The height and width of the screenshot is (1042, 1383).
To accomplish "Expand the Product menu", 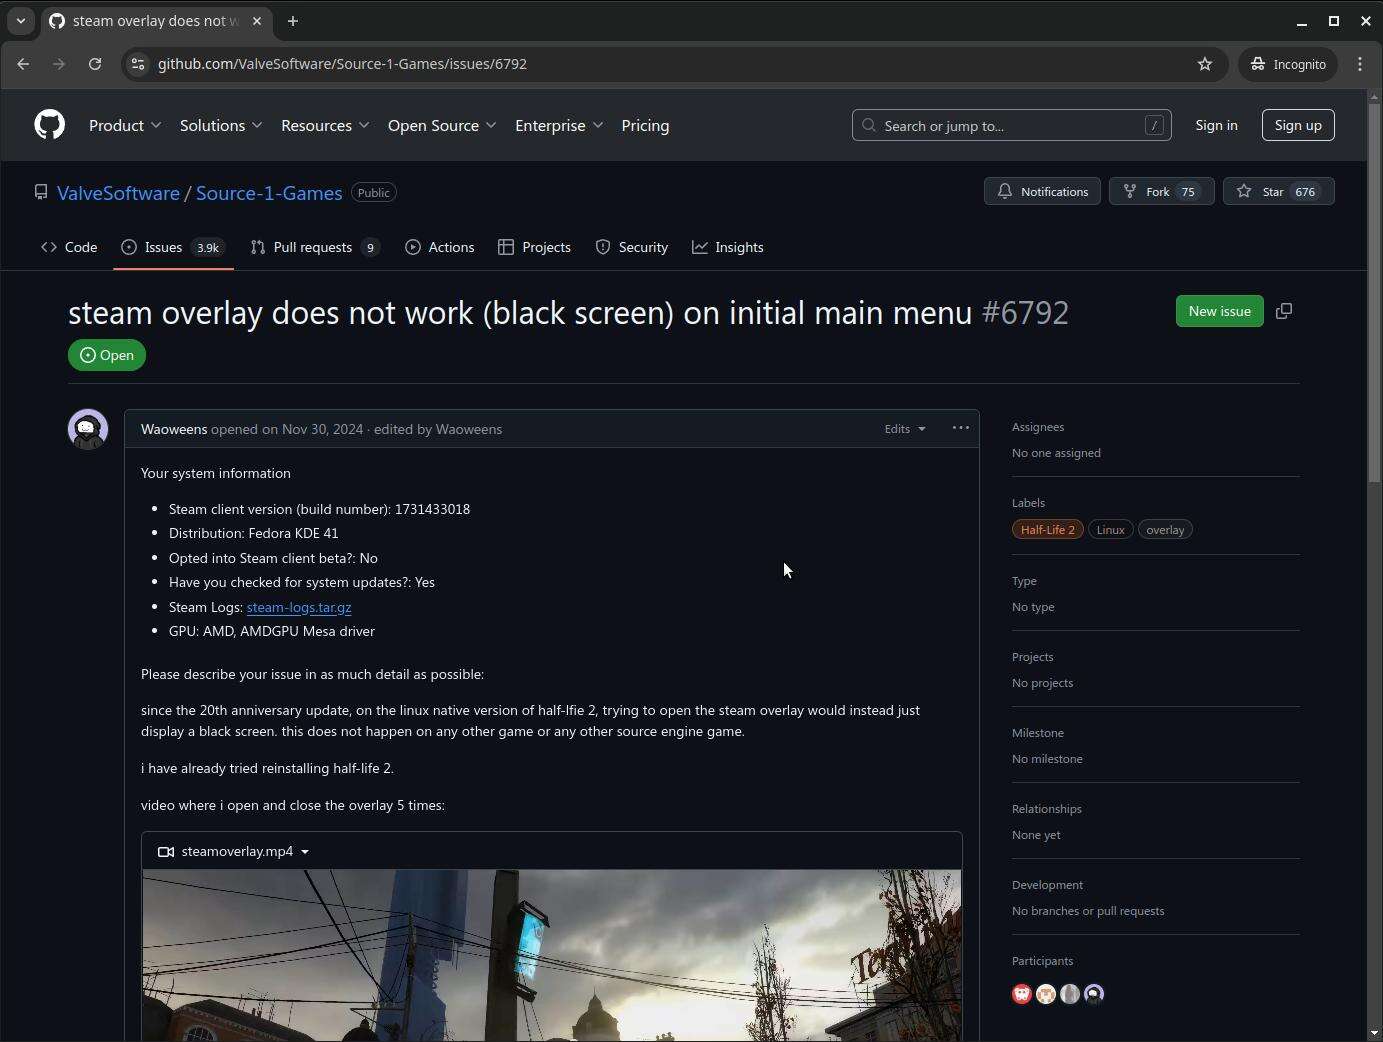I will (x=125, y=126).
